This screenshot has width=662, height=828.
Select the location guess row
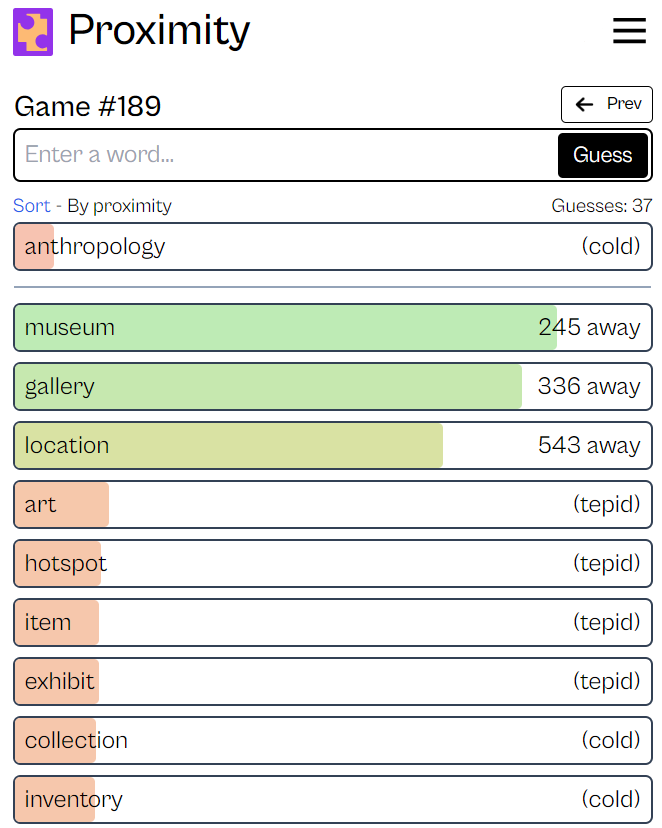332,446
